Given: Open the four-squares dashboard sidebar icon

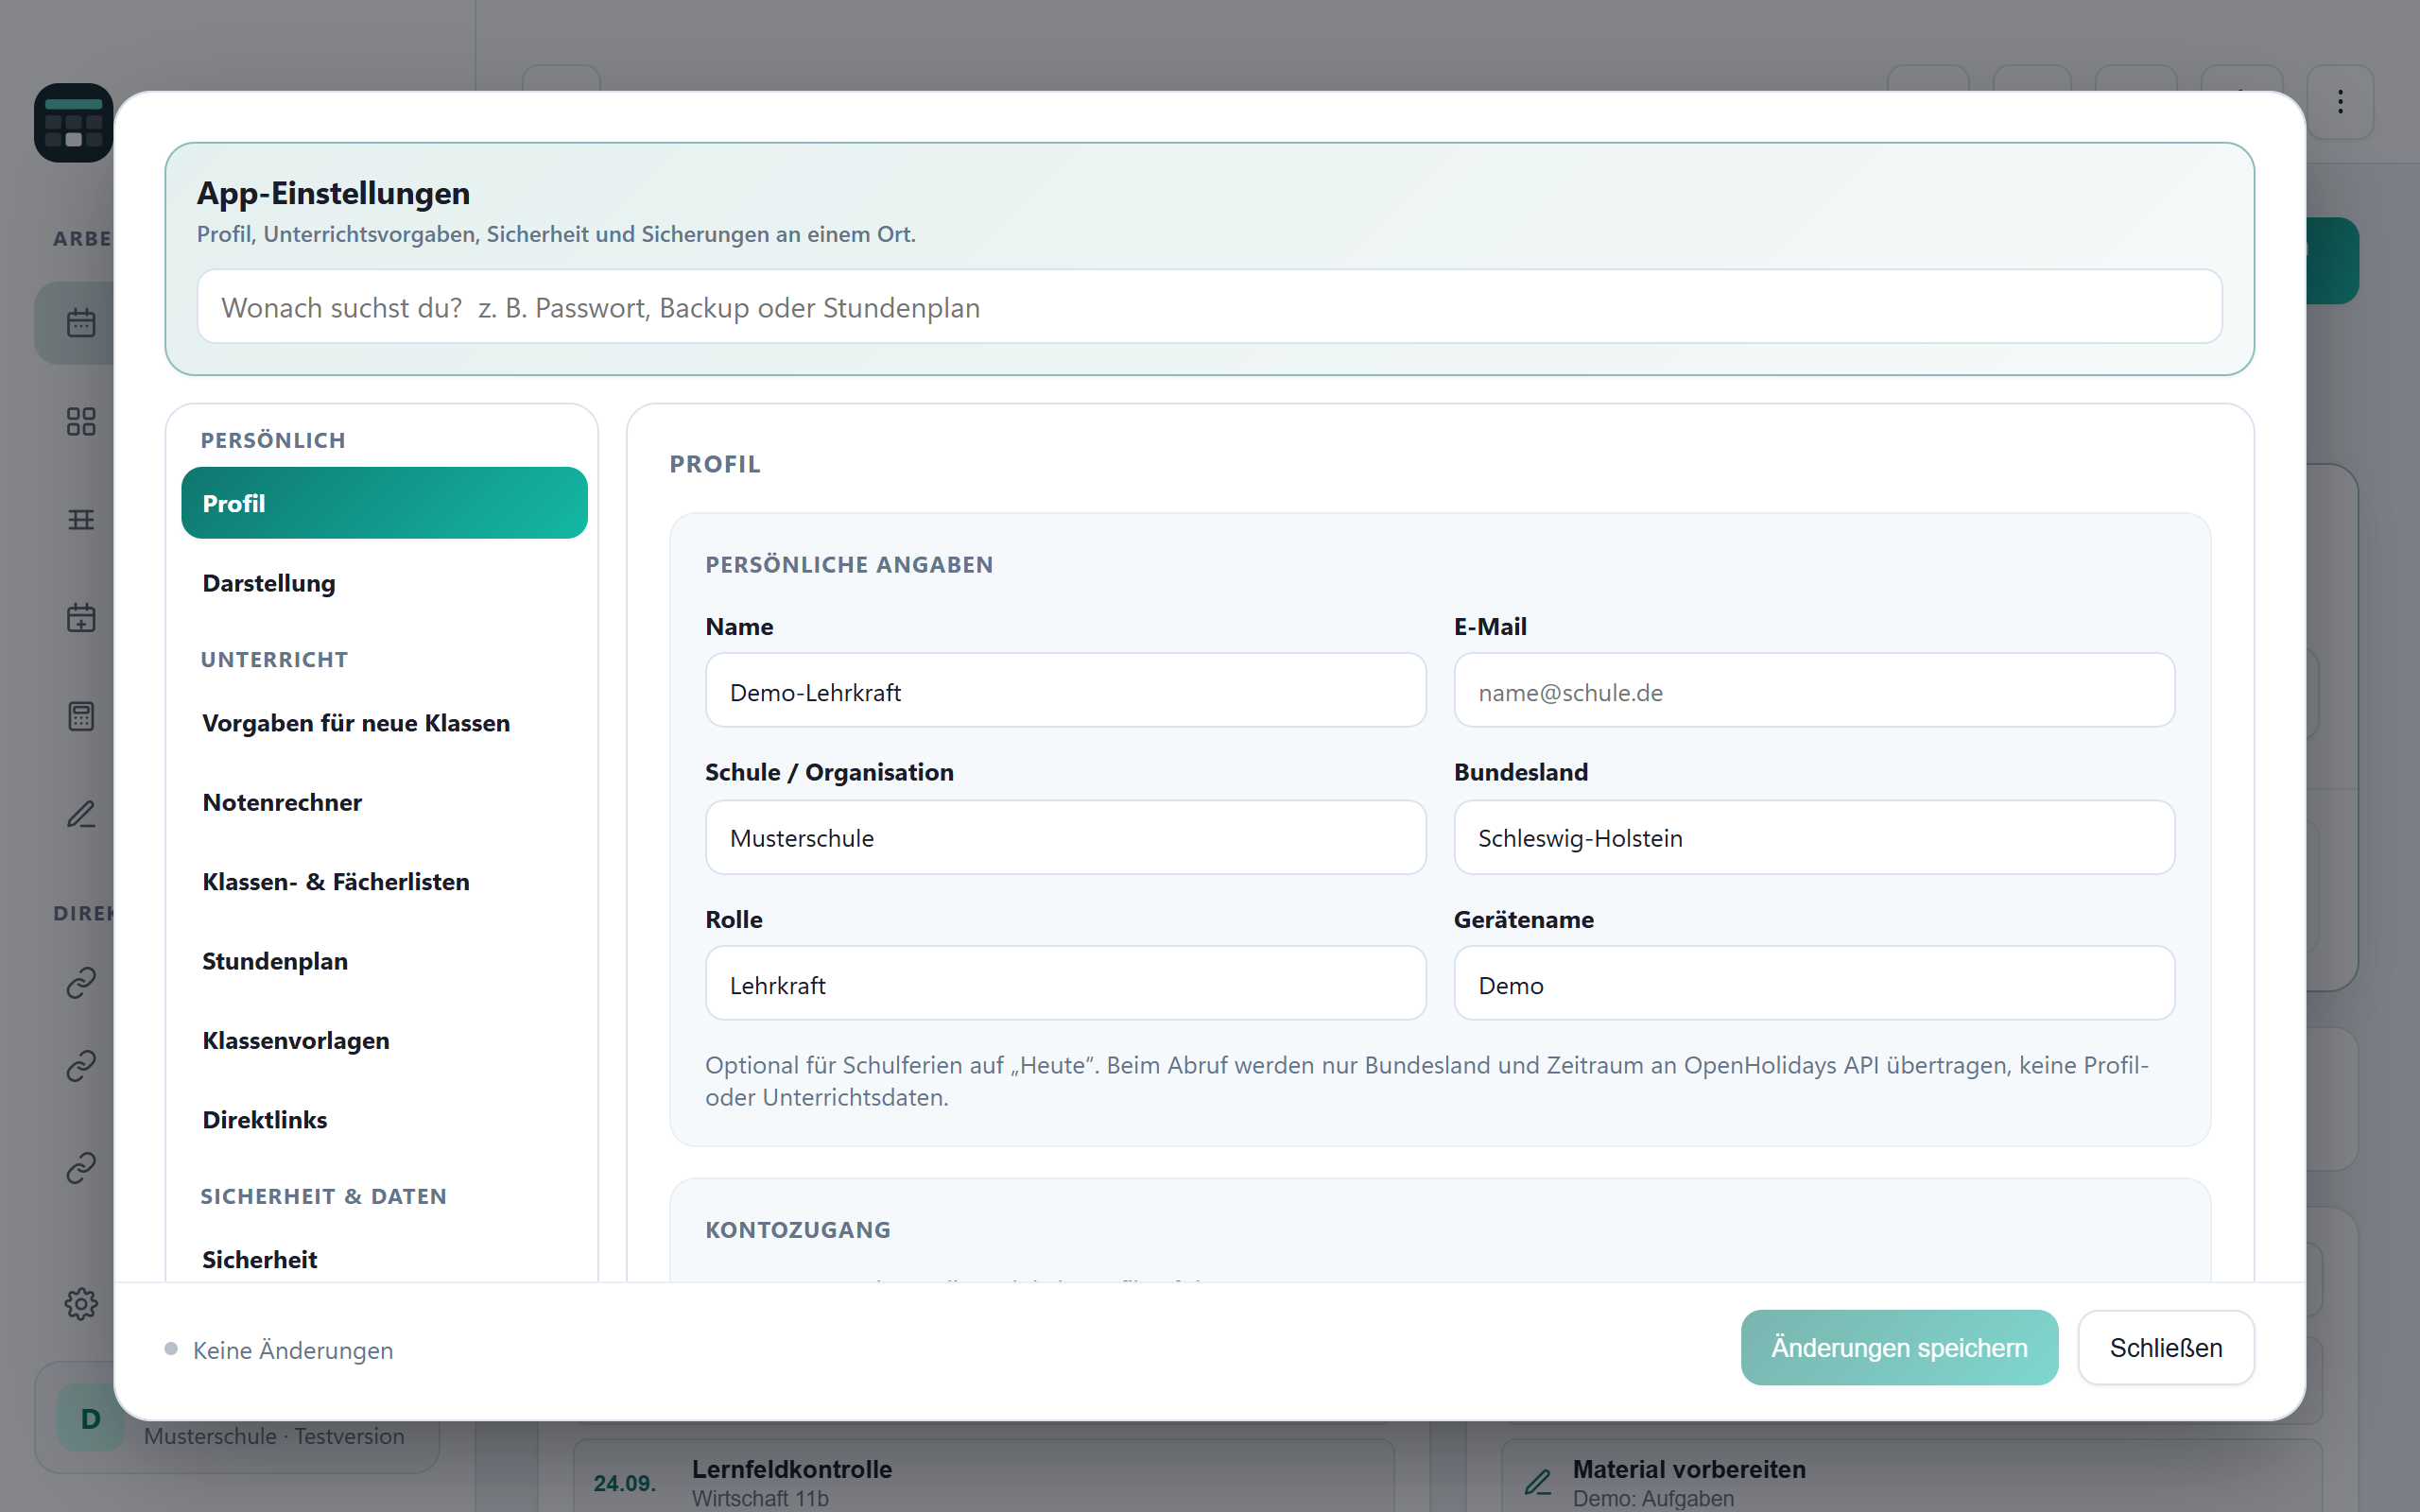Looking at the screenshot, I should [81, 421].
